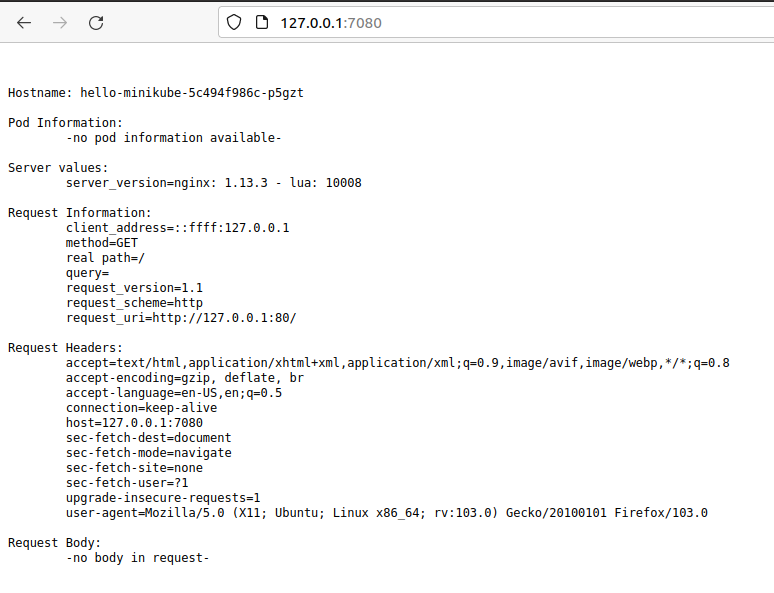Screen dimensions: 774x593
Task: Click the Server values heading
Action: coord(58,168)
